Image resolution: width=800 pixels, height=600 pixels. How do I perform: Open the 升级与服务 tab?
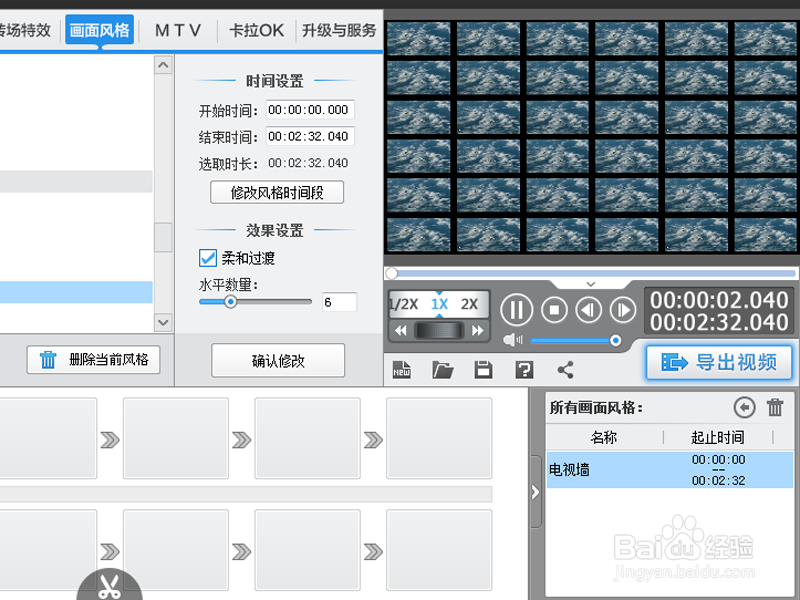[x=339, y=30]
